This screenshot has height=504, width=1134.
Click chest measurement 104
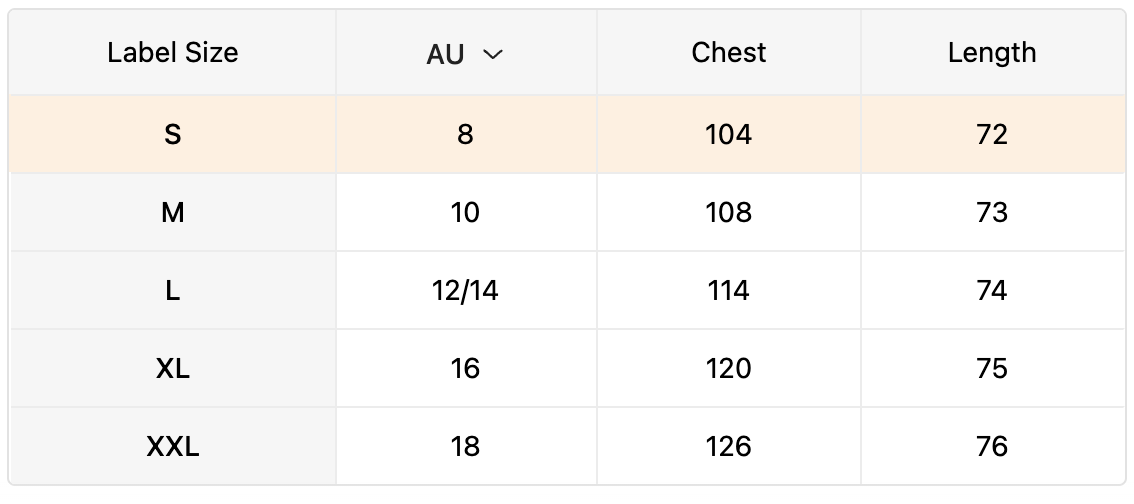[x=728, y=134]
